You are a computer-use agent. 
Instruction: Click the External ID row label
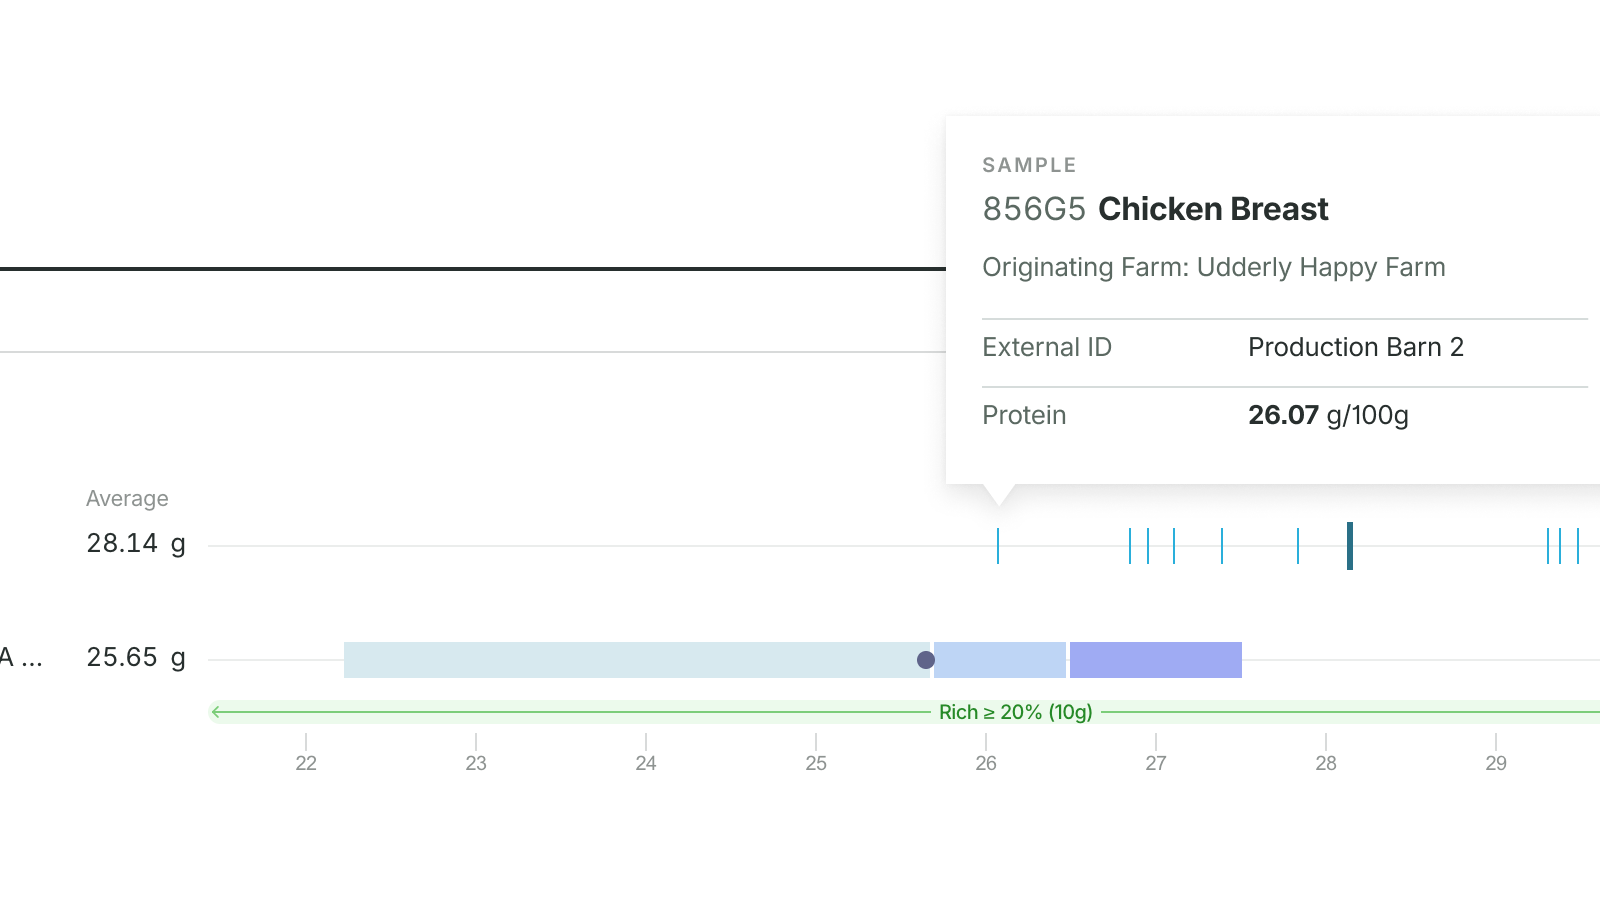tap(1047, 347)
